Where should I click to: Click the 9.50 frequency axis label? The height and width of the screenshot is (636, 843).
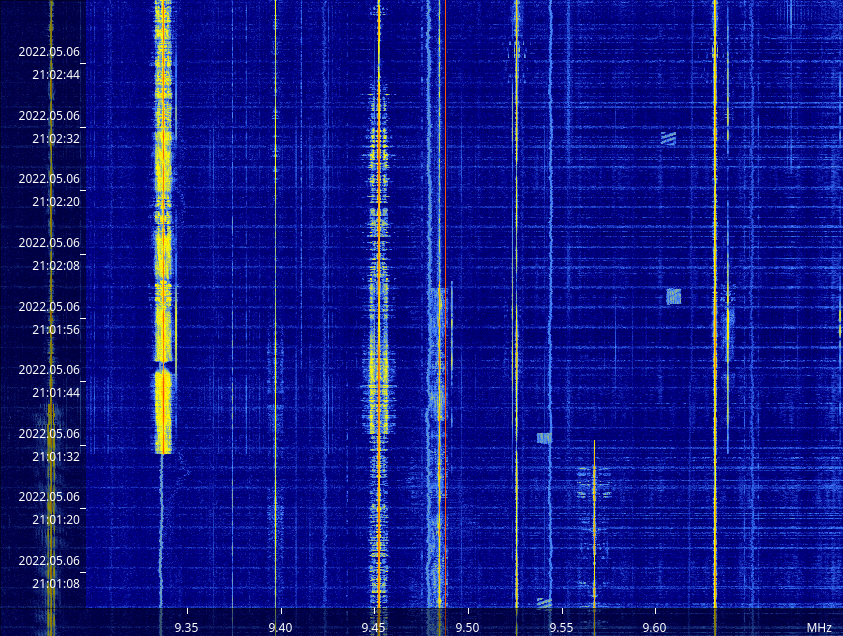tap(467, 627)
